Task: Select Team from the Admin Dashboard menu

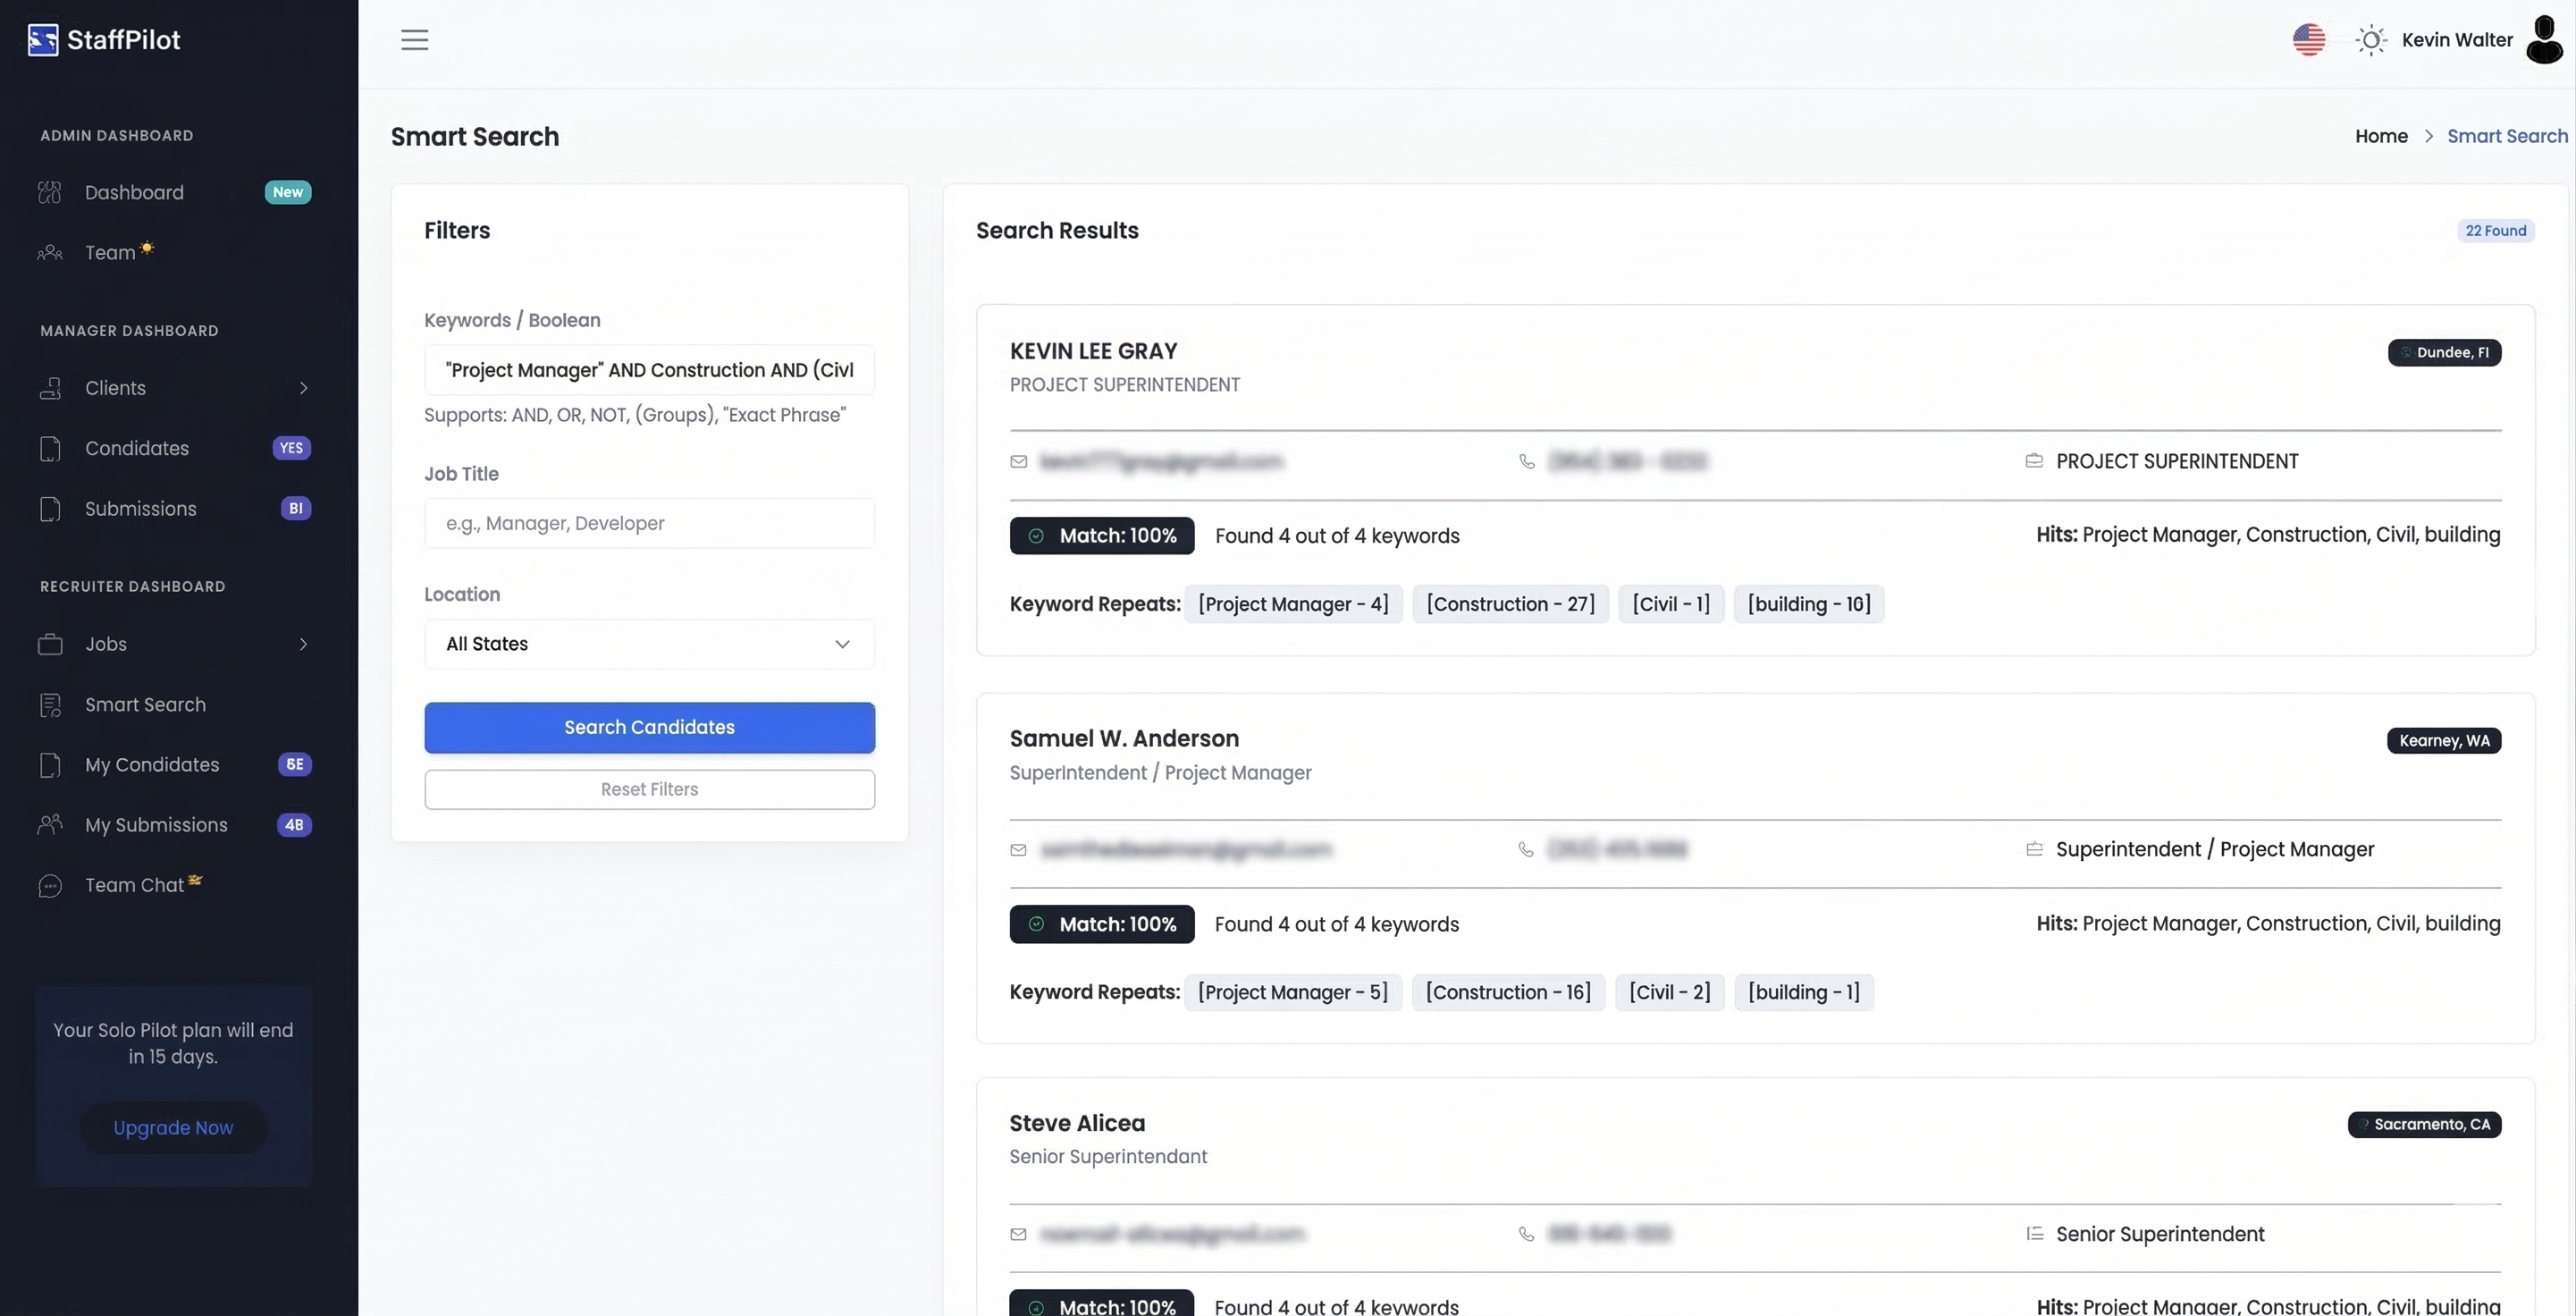Action: [x=108, y=252]
